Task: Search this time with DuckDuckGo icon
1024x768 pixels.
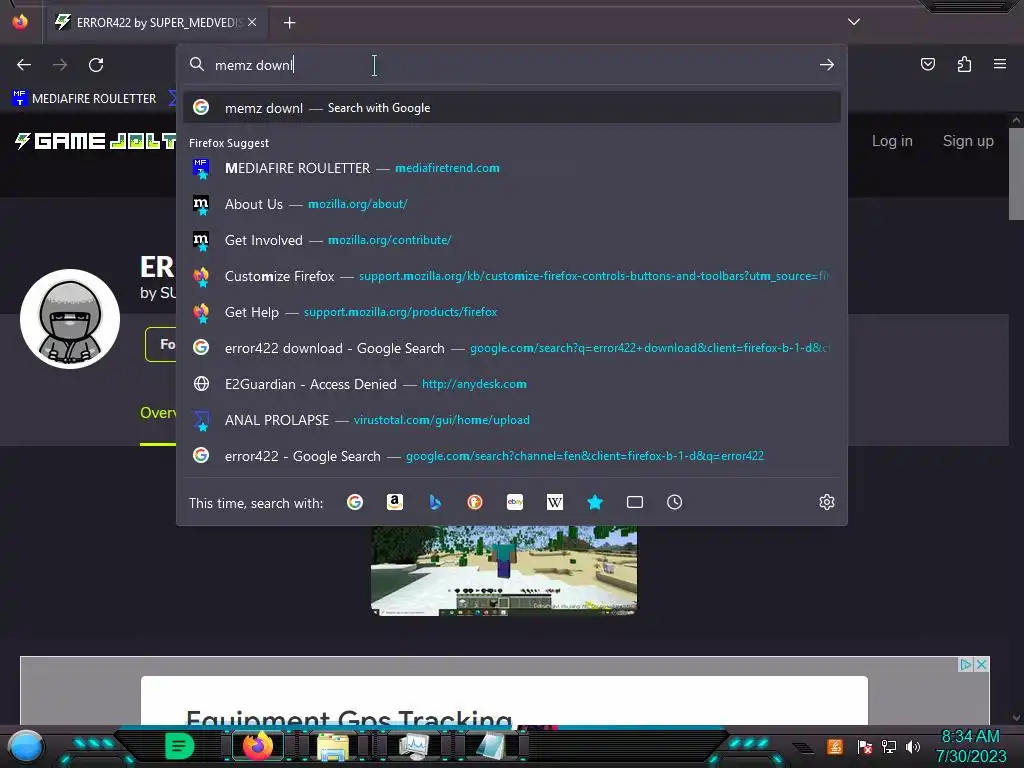Action: click(x=475, y=502)
